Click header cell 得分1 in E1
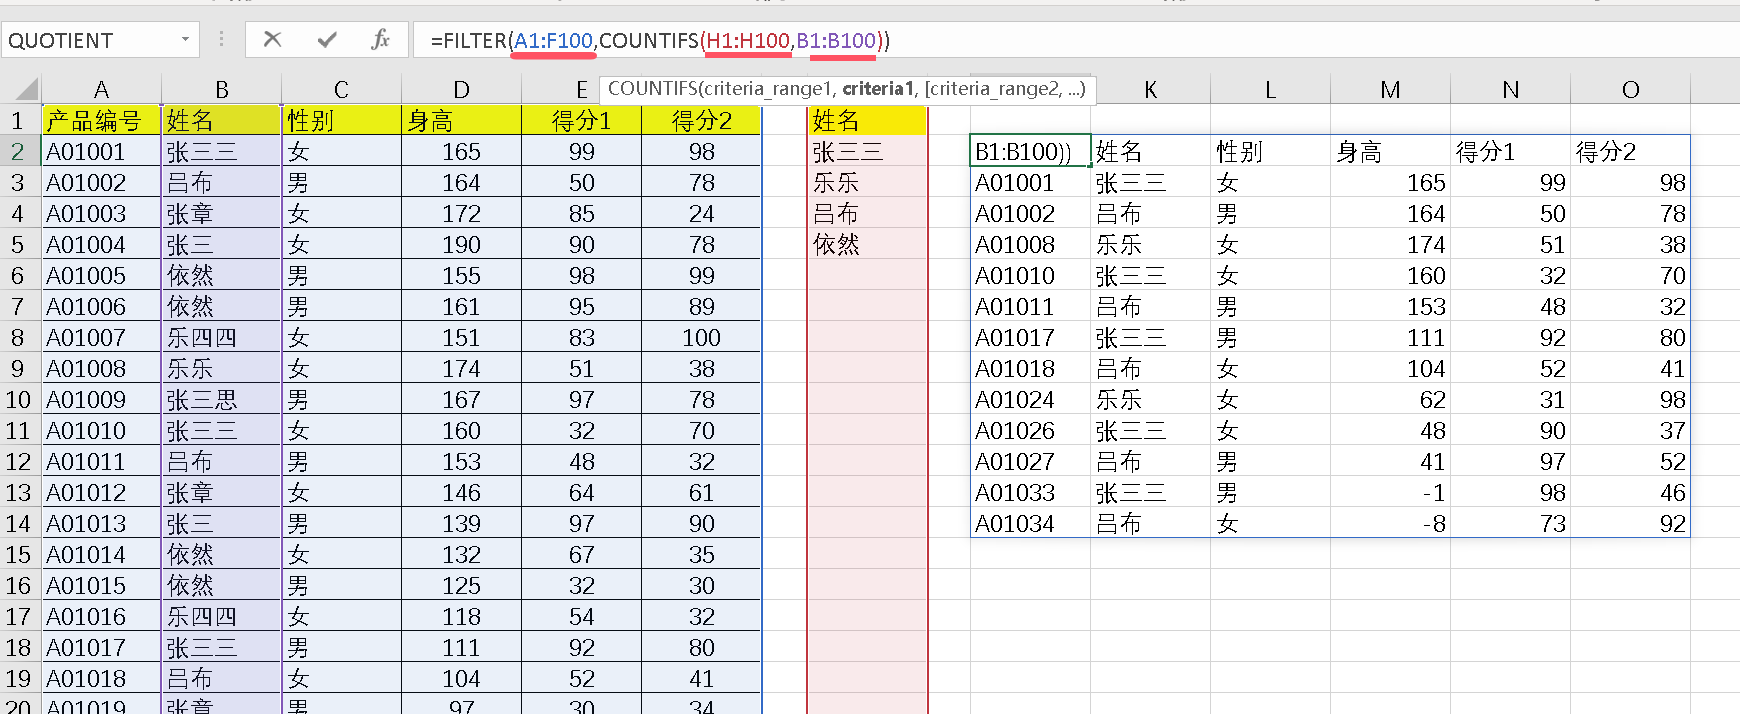The height and width of the screenshot is (714, 1740). click(581, 120)
